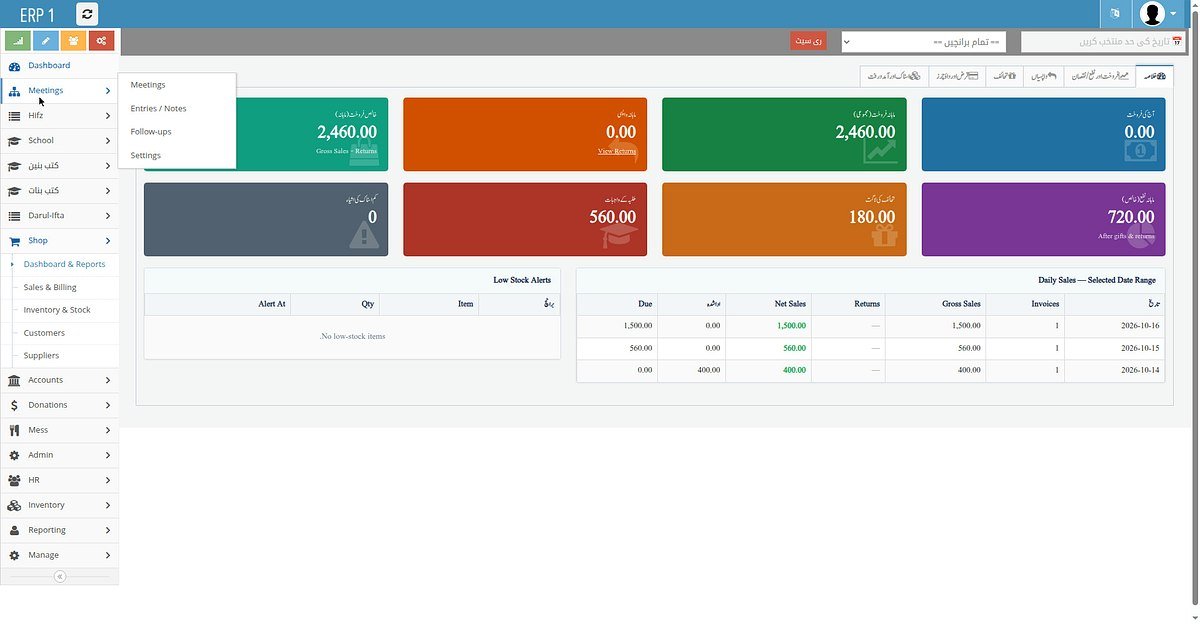Click the School graduation cap icon
This screenshot has height=625, width=1200.
[14, 141]
